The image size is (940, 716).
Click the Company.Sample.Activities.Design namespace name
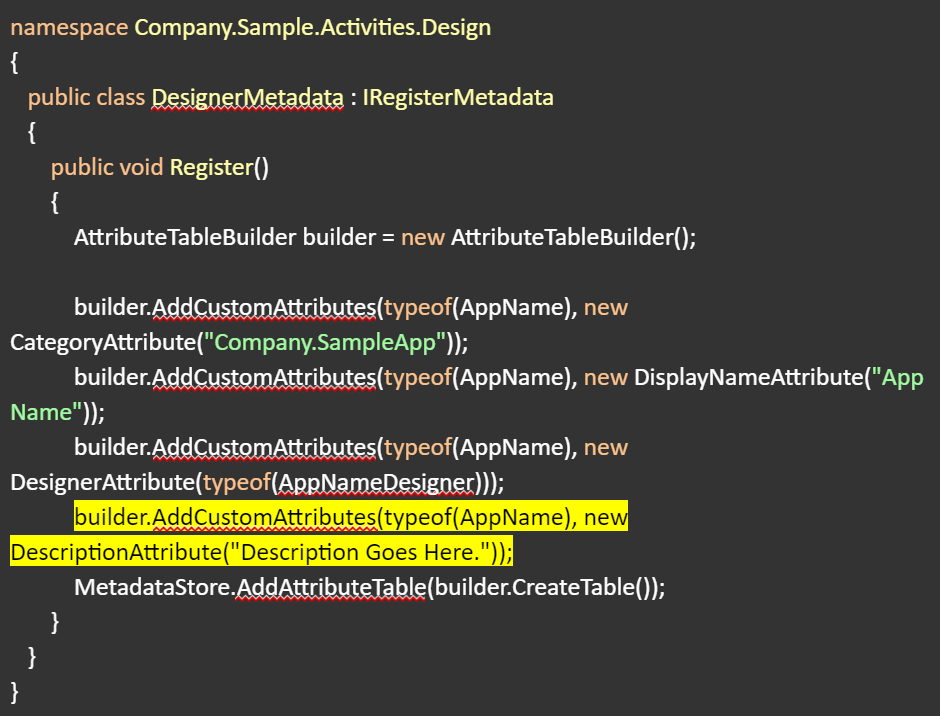311,27
